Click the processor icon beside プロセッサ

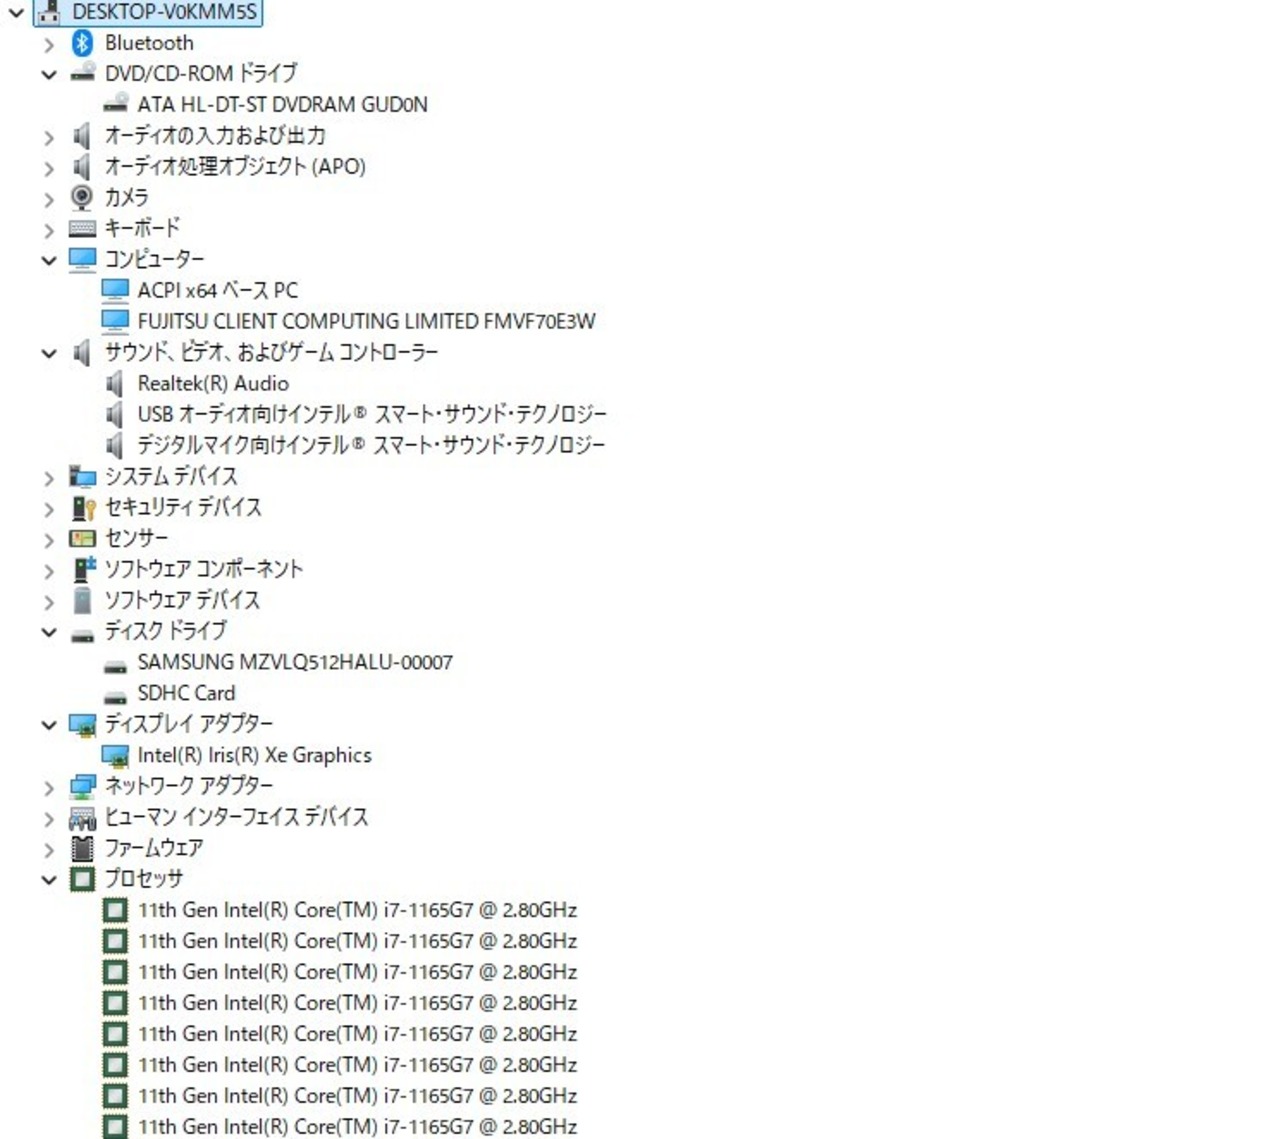click(x=82, y=879)
